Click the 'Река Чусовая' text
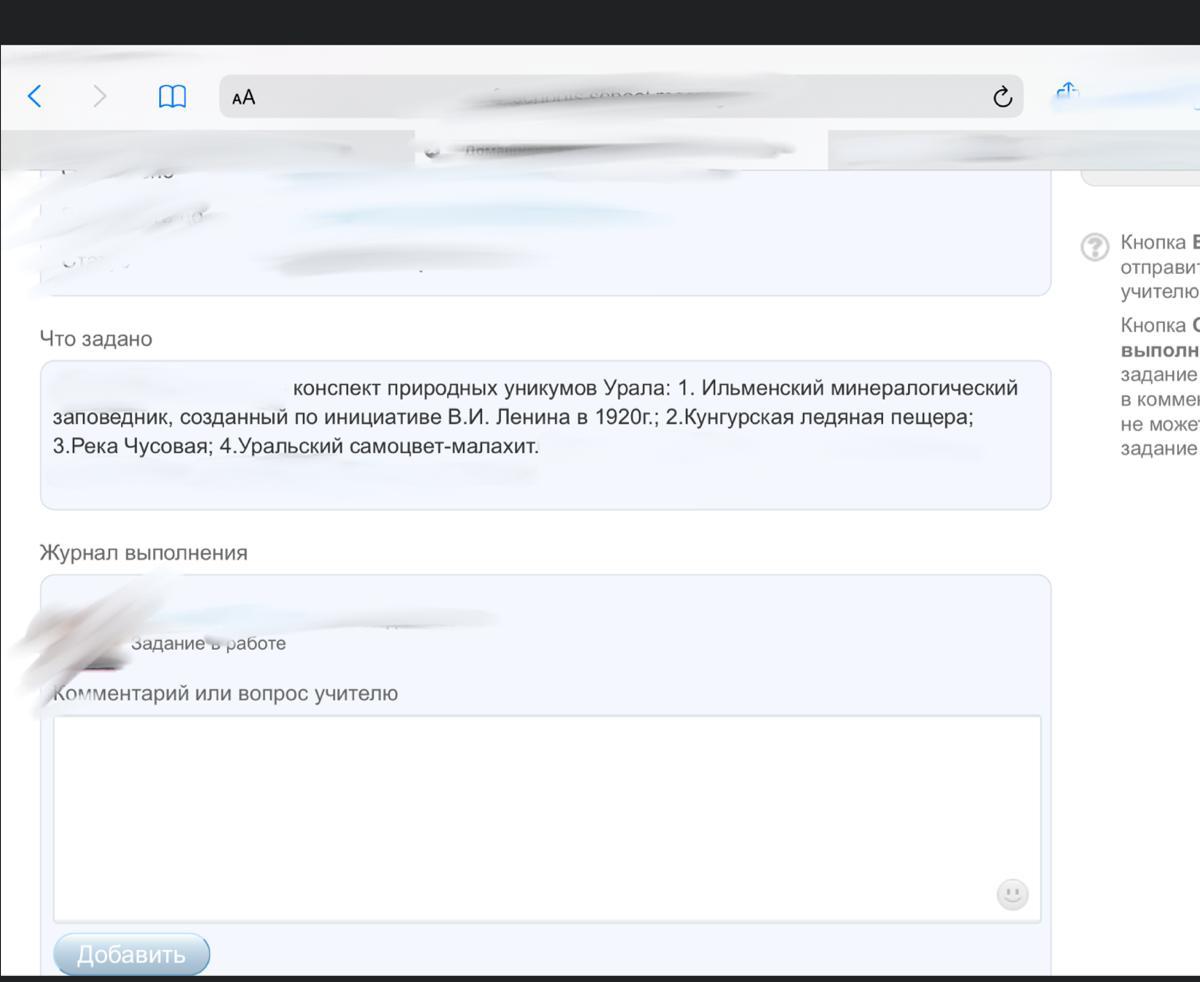 [138, 446]
